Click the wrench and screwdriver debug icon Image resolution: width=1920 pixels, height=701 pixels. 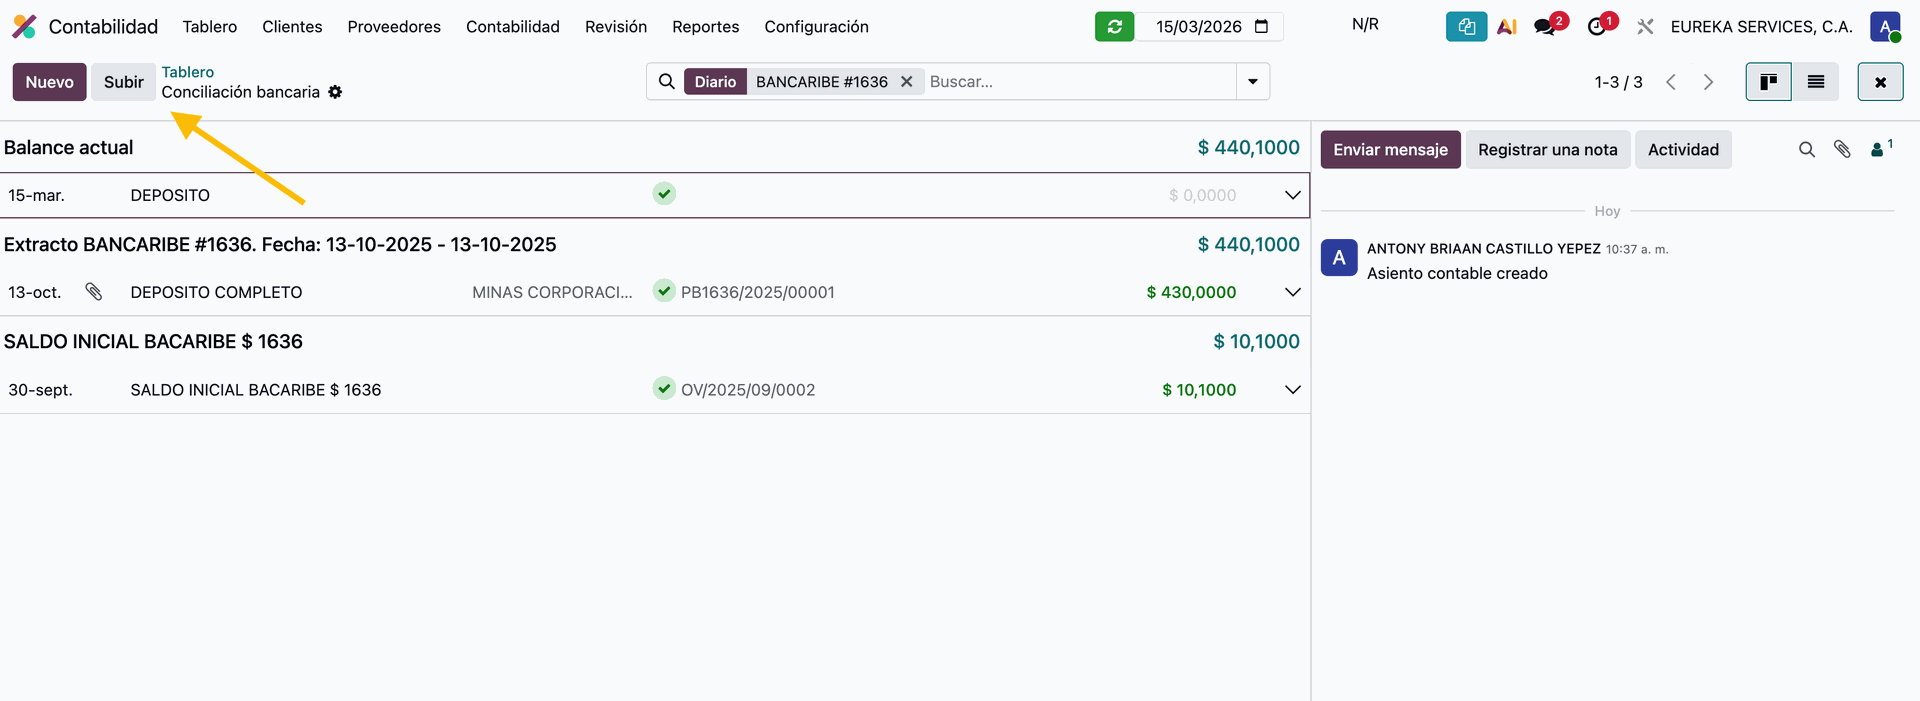point(1645,27)
